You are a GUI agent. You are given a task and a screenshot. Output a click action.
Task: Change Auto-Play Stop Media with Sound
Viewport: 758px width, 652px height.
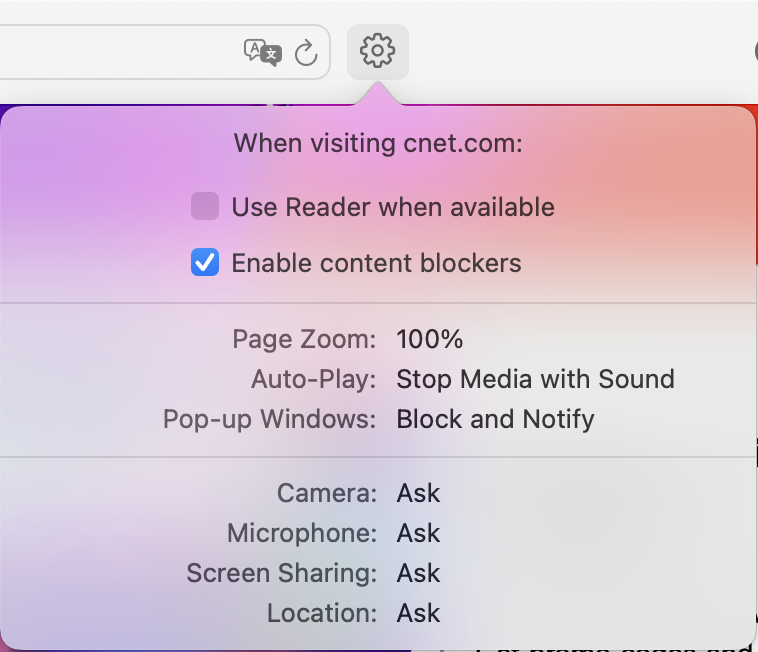535,379
